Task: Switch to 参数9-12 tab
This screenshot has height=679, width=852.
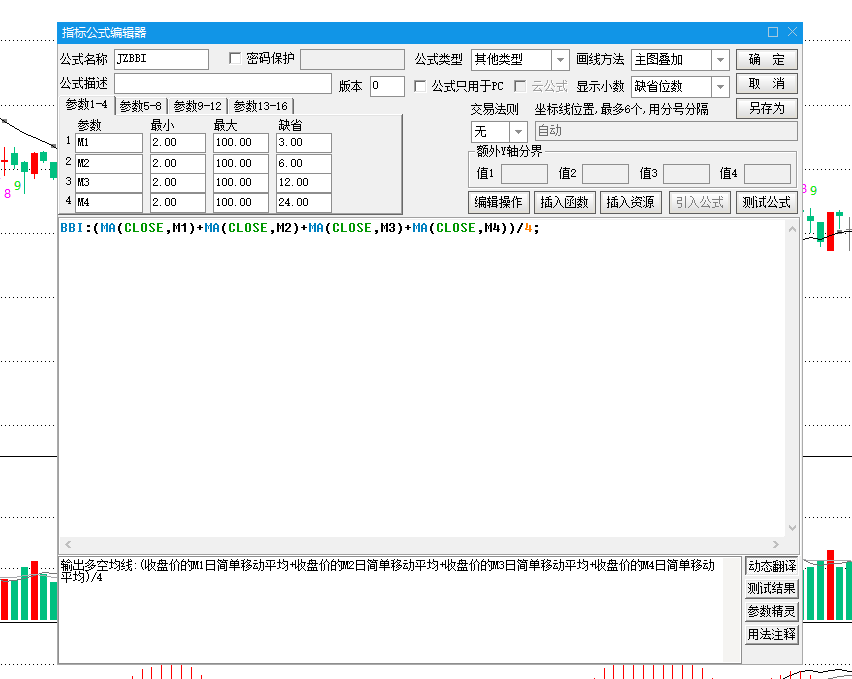Action: coord(197,106)
